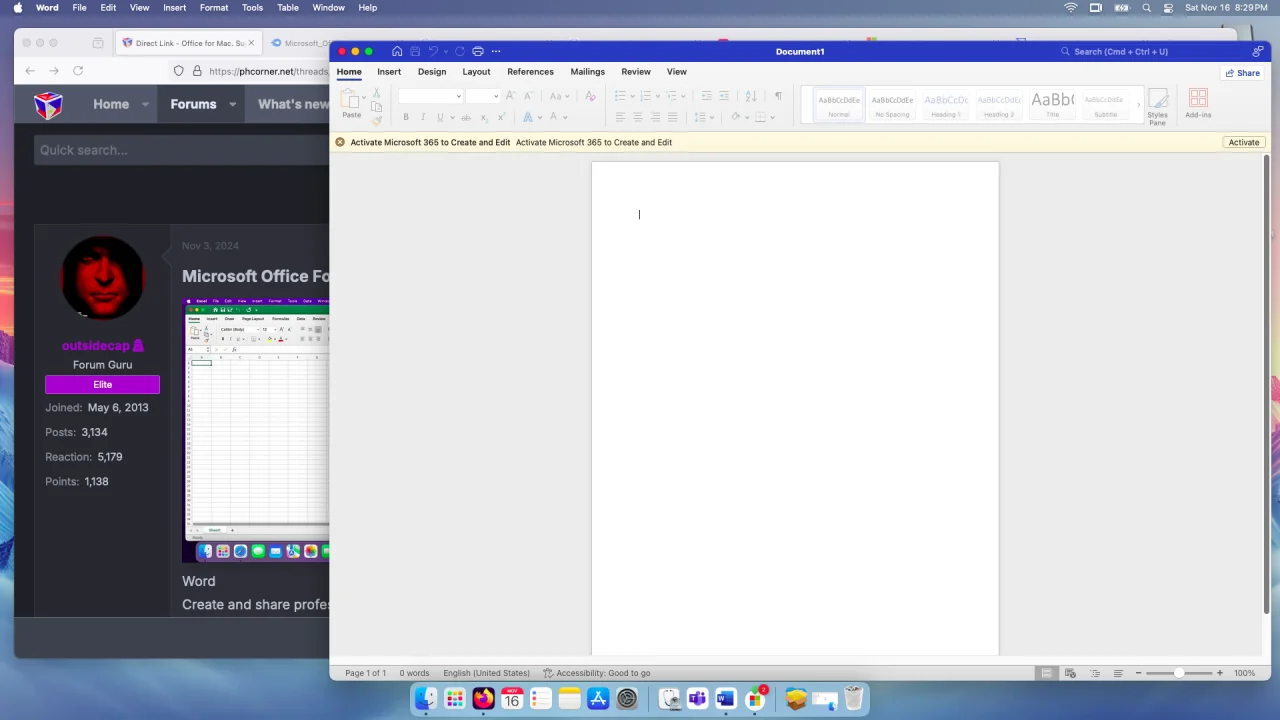
Task: Click the Format Painter brush icon
Action: 376,120
